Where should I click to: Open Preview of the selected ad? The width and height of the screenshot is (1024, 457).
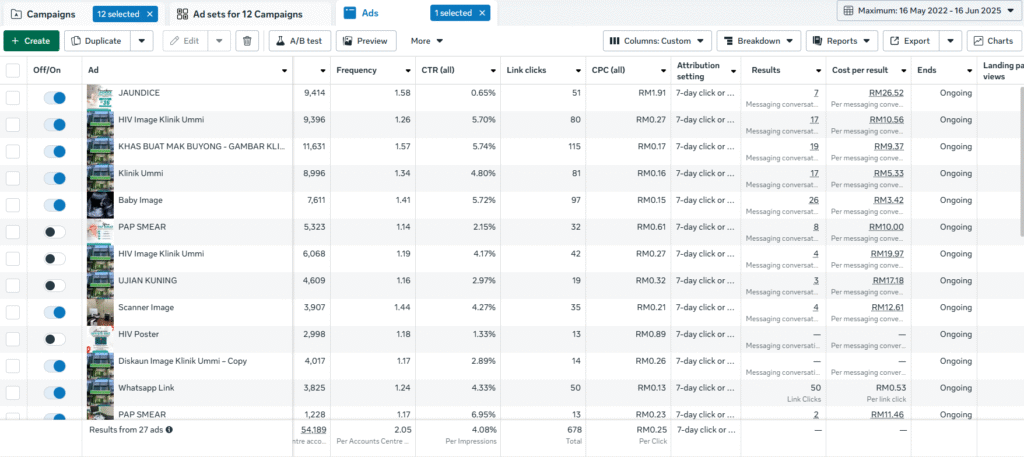click(365, 41)
